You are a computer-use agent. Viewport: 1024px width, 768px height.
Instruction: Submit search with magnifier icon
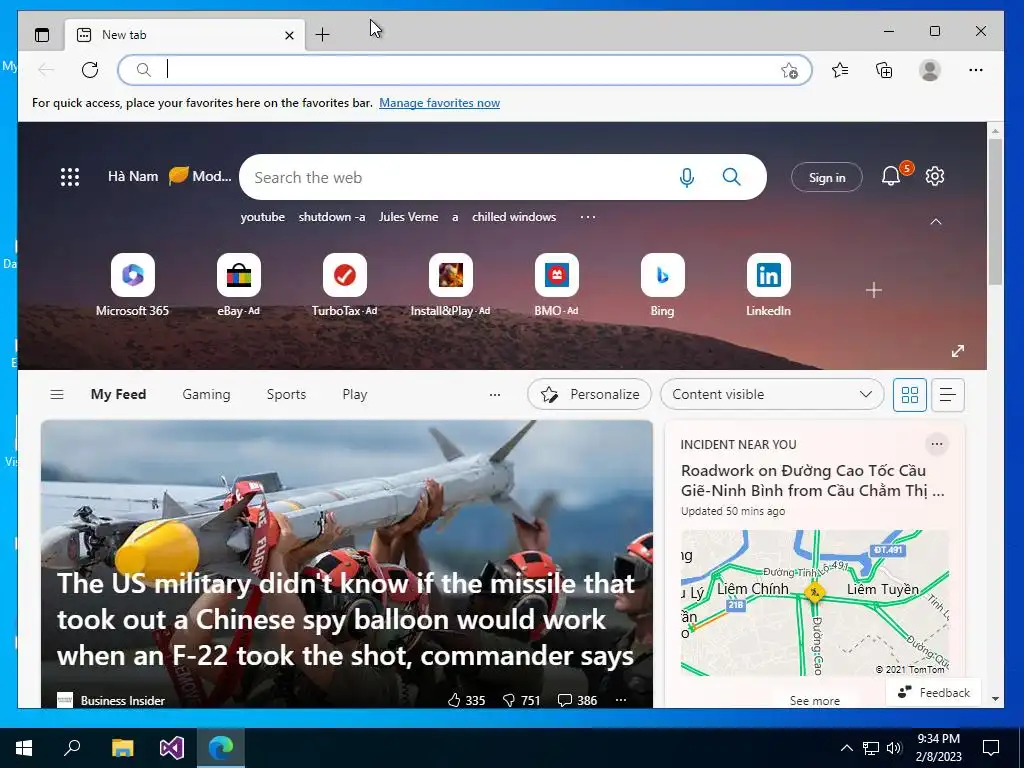732,177
